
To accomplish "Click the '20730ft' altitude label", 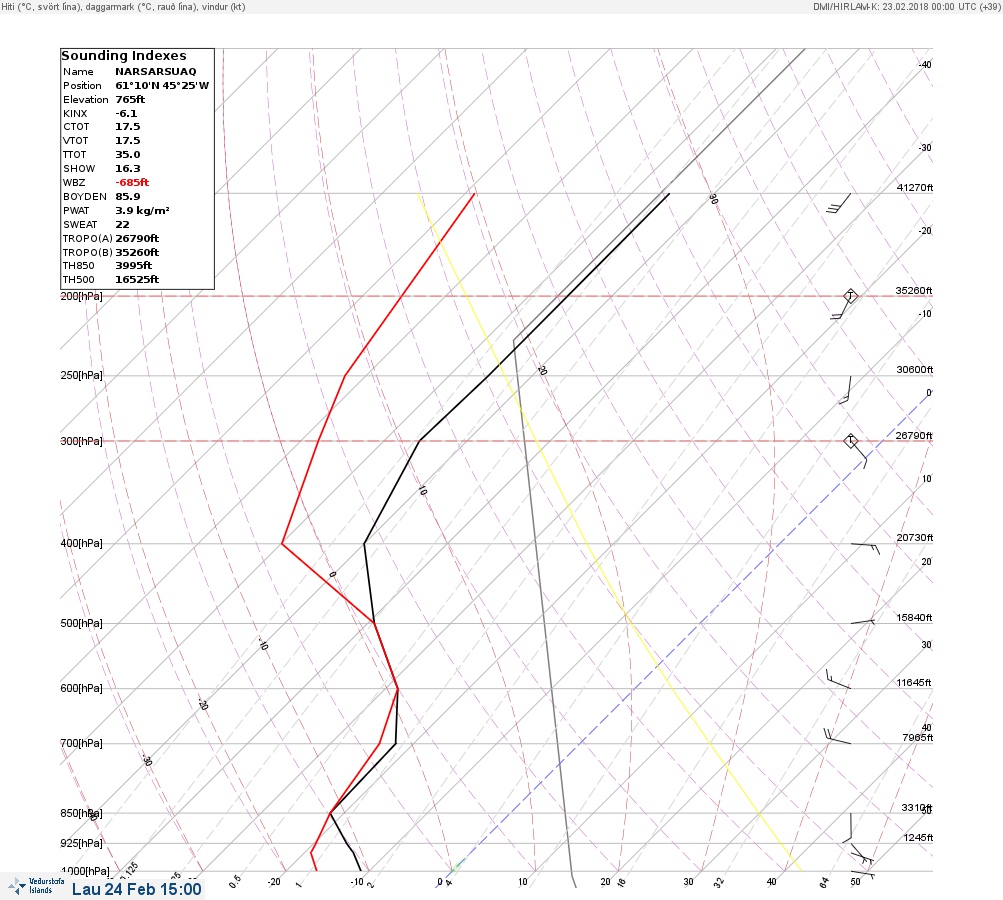I will (x=915, y=537).
